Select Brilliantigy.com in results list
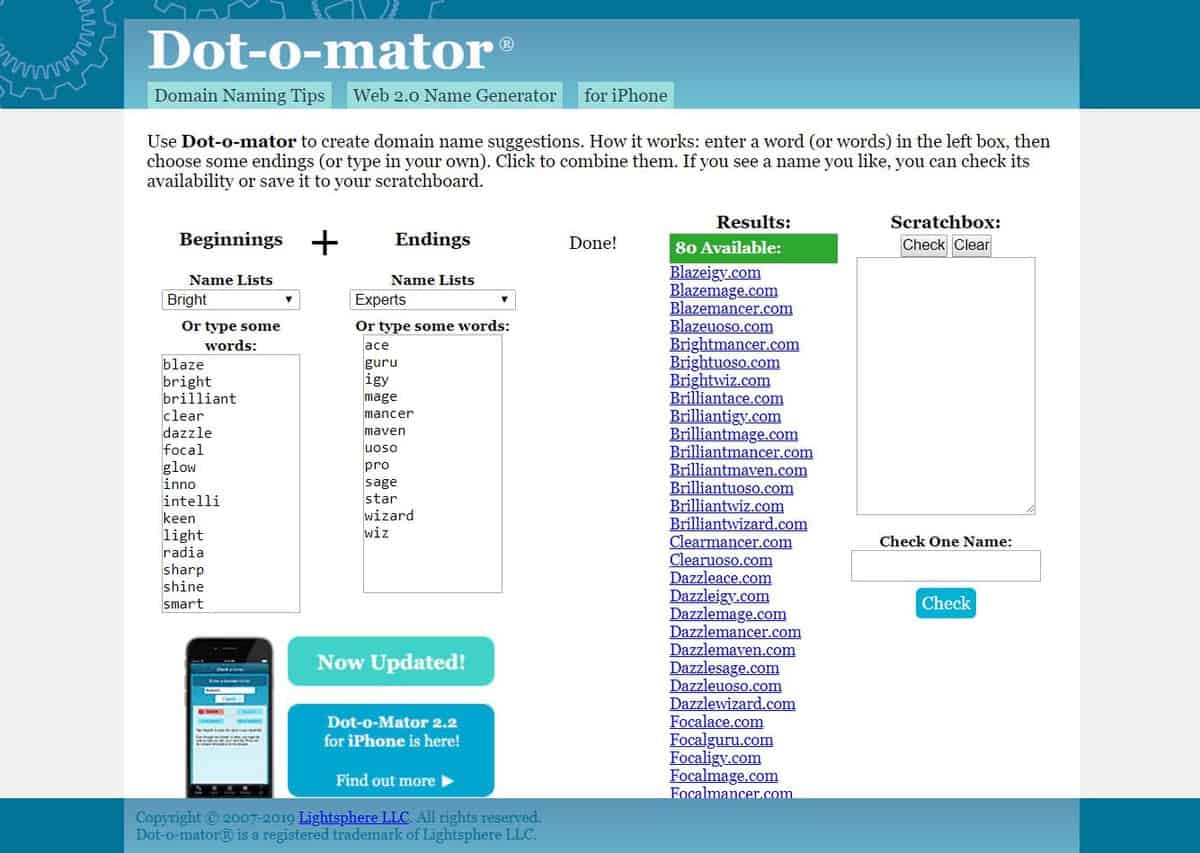 725,416
